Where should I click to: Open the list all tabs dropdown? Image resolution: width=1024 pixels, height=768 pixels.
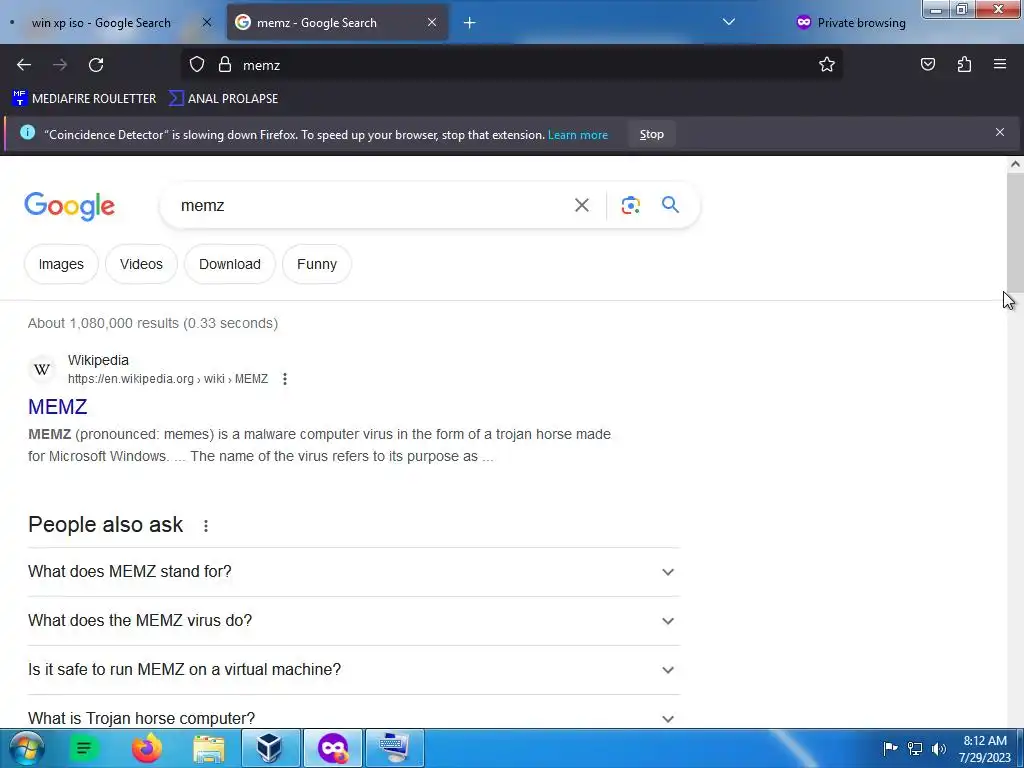coord(729,22)
